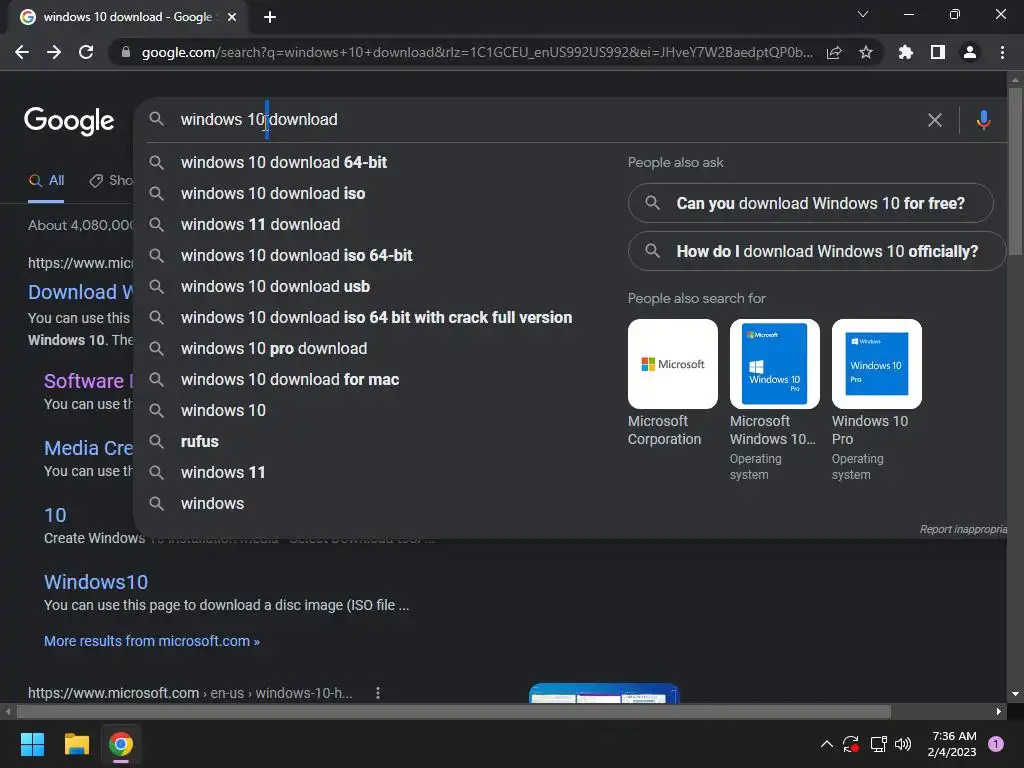
Task: Click the browser Forward arrow
Action: click(54, 52)
